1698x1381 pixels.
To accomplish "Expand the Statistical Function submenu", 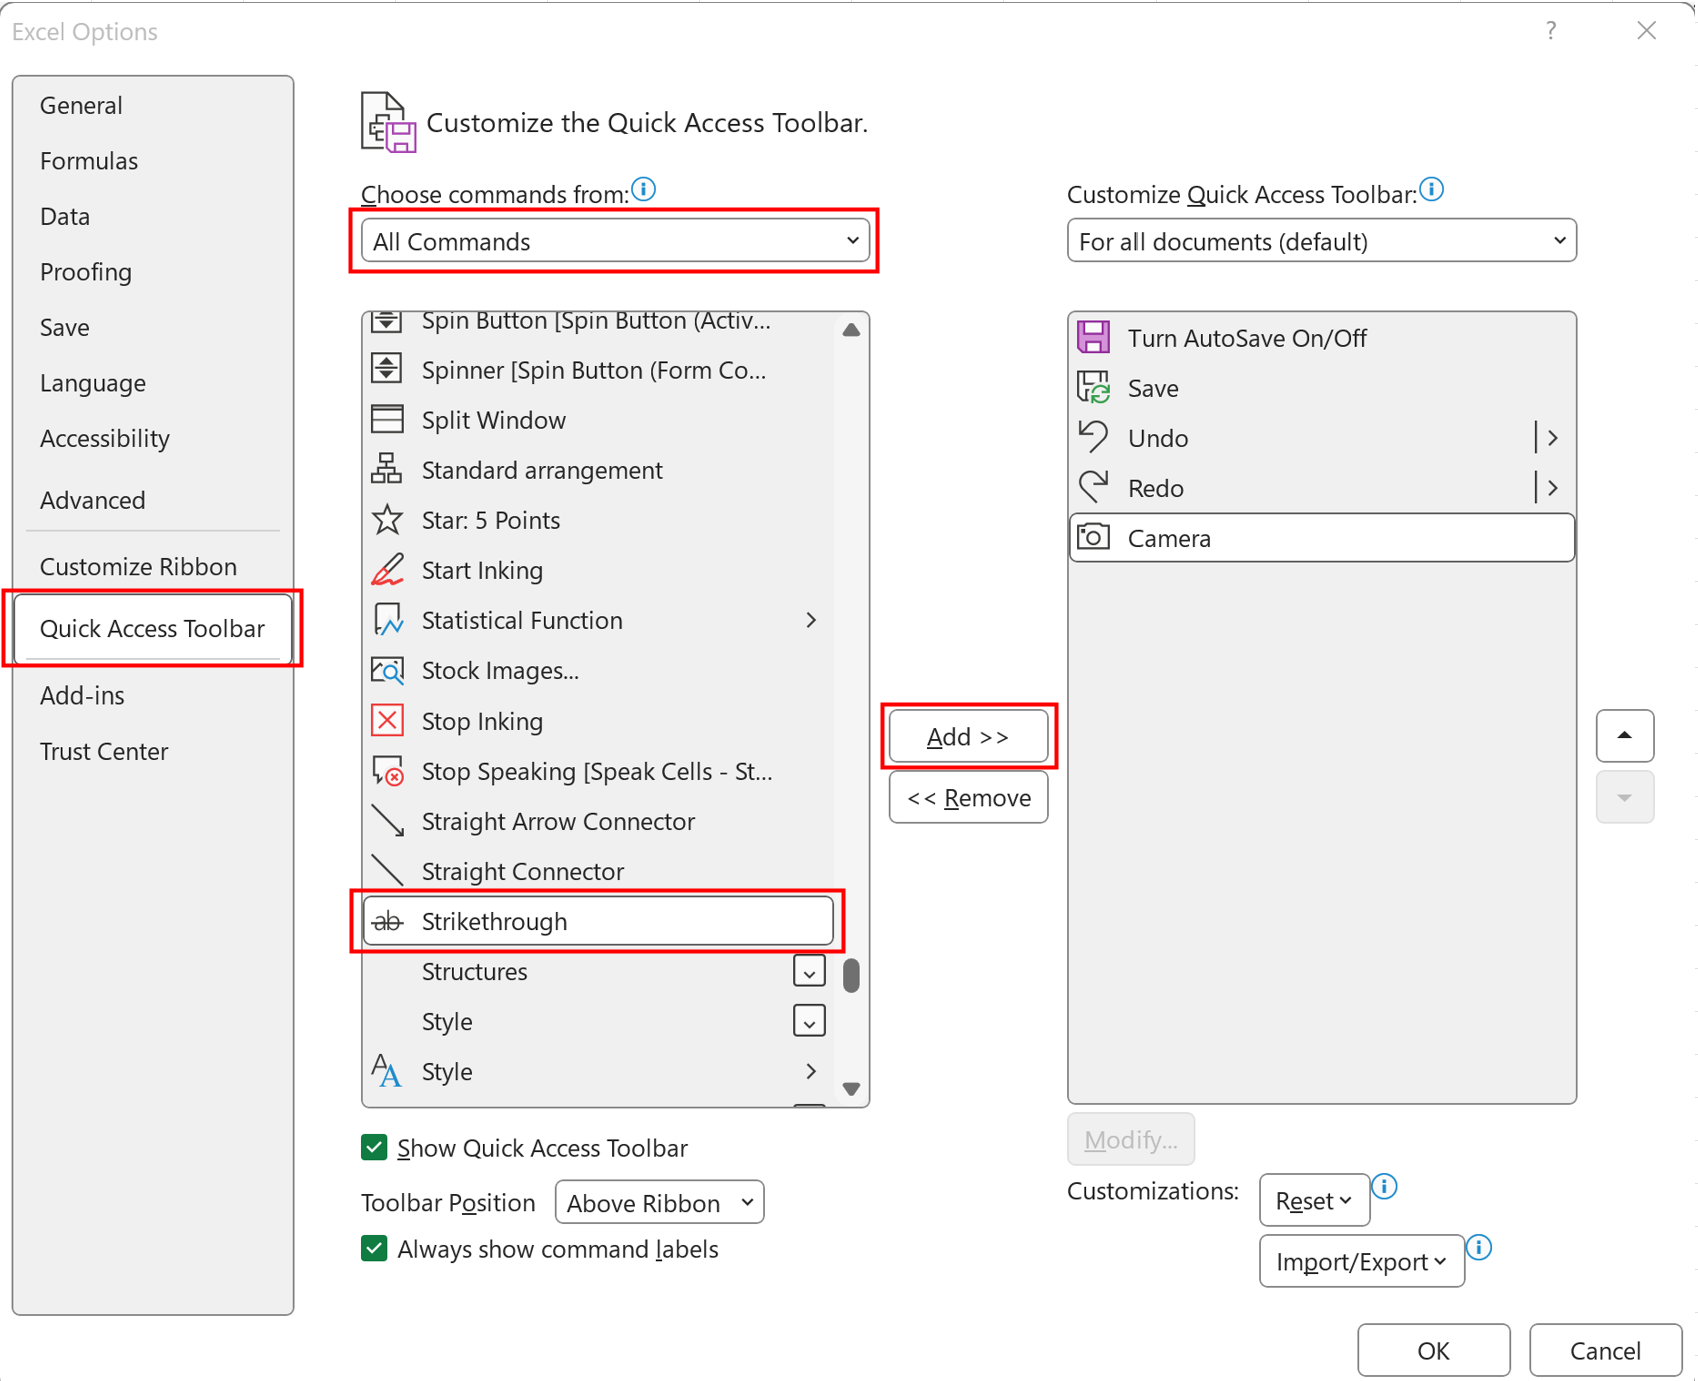I will coord(811,620).
